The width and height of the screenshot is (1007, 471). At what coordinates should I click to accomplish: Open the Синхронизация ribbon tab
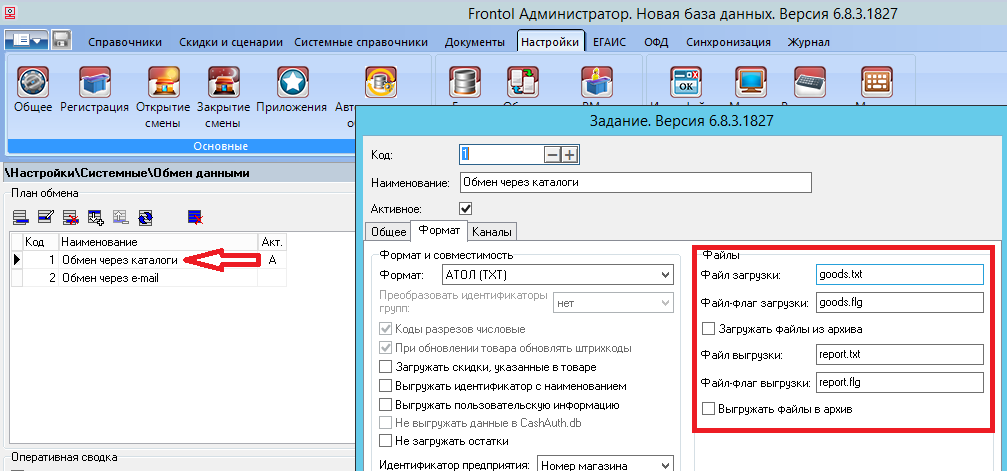tap(728, 42)
